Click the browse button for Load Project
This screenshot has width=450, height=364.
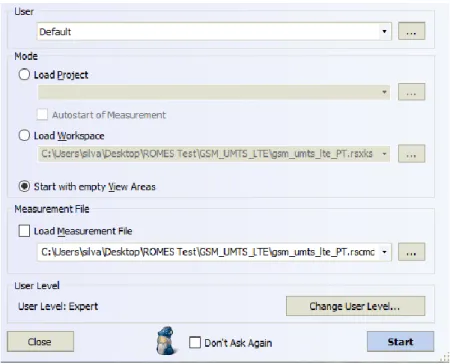click(x=411, y=92)
